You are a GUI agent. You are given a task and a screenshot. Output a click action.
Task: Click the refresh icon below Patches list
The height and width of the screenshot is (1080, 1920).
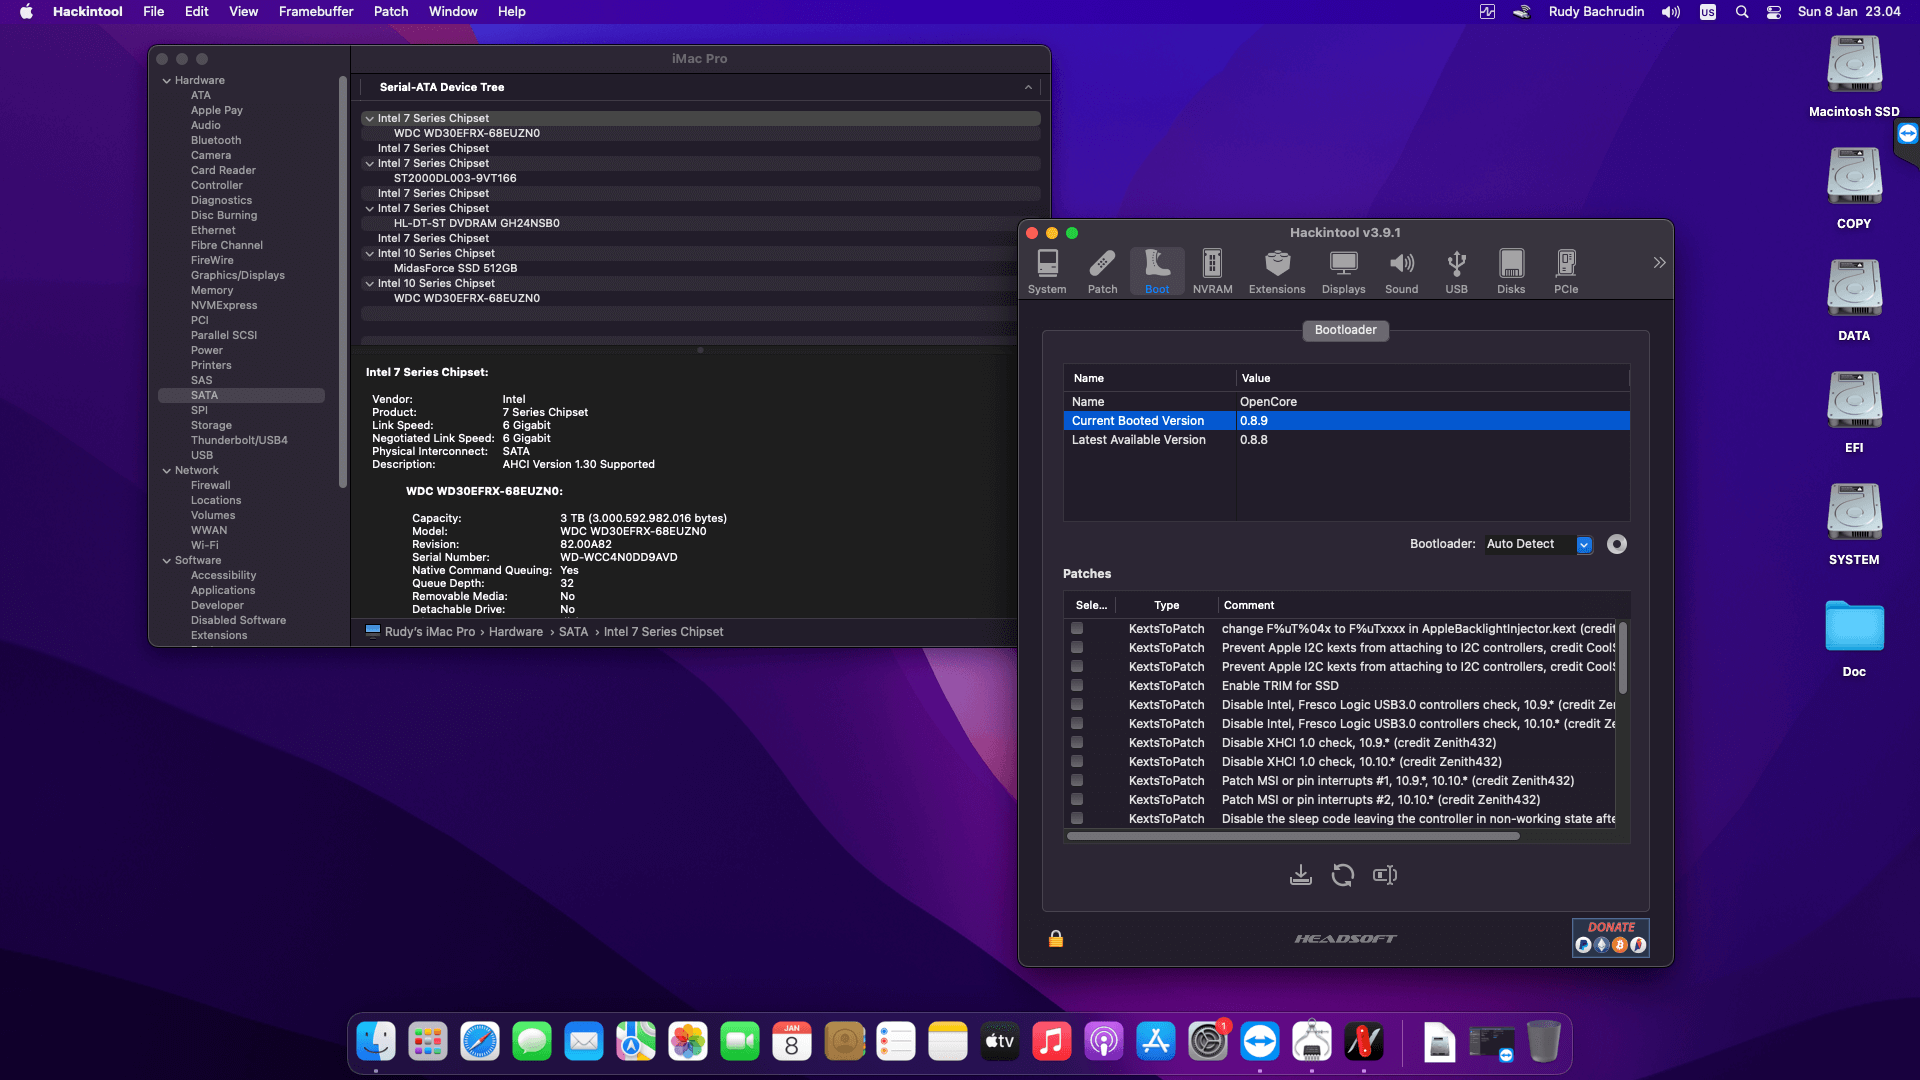pos(1342,875)
